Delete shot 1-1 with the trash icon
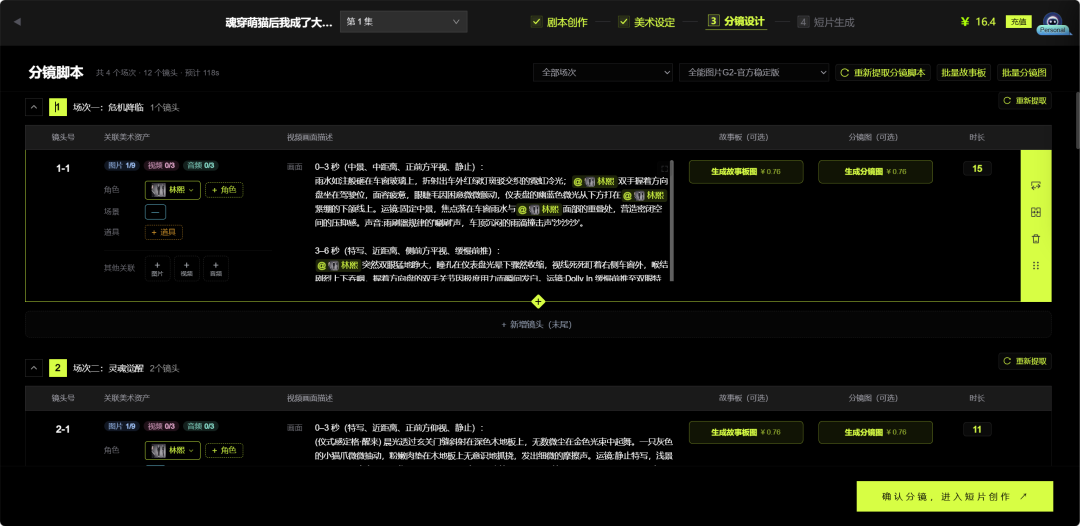The image size is (1080, 526). [1035, 239]
